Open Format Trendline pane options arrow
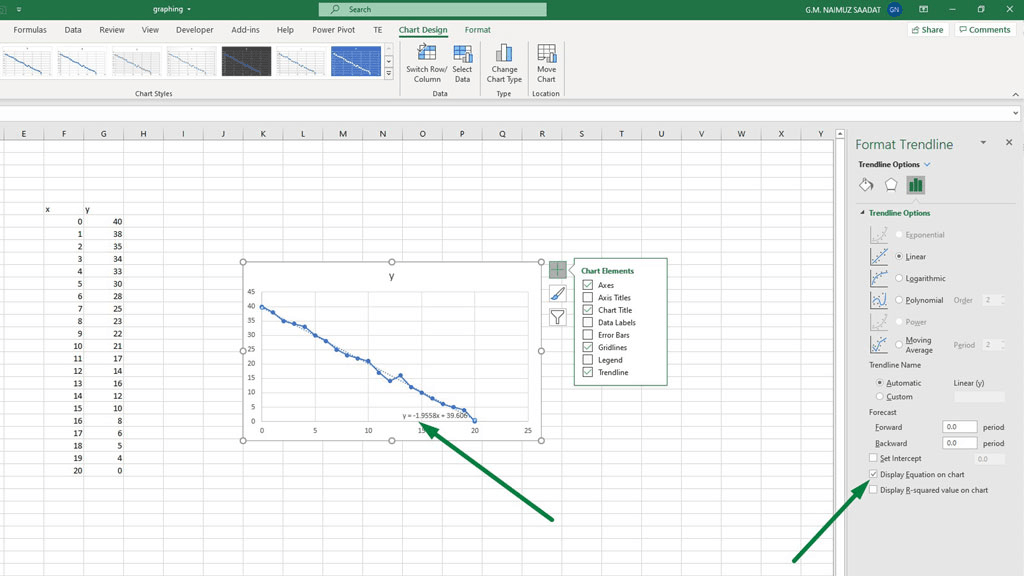 (x=983, y=142)
